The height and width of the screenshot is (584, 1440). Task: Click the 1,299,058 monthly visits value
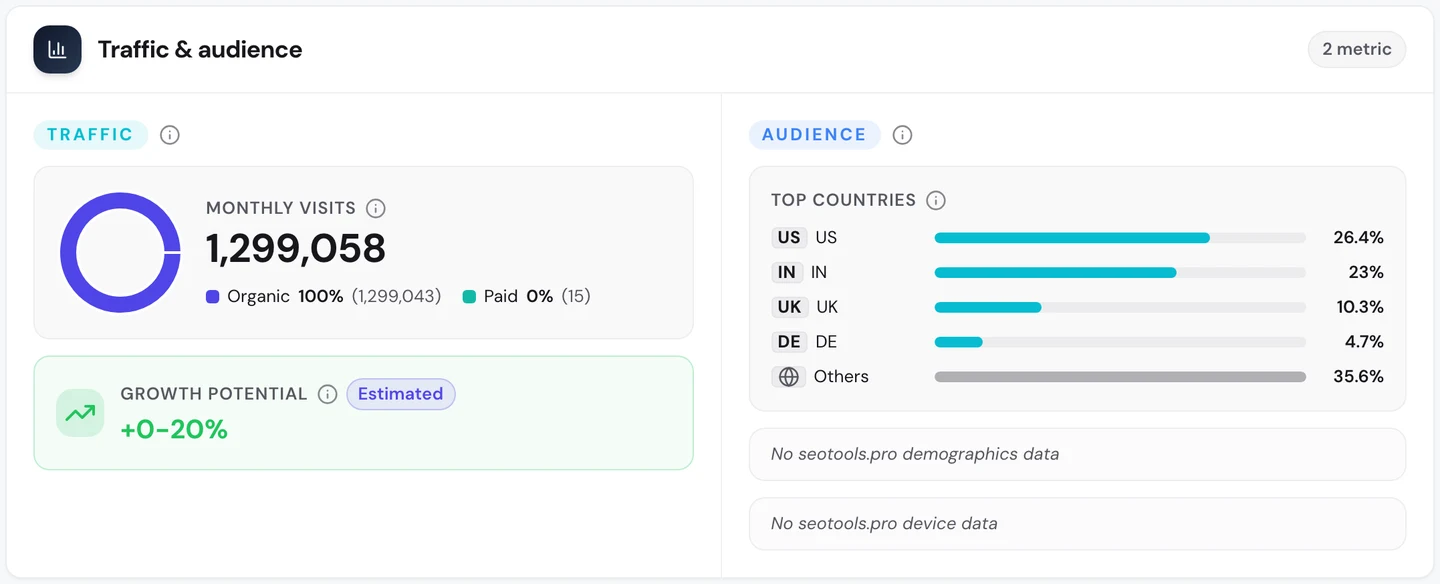coord(296,249)
